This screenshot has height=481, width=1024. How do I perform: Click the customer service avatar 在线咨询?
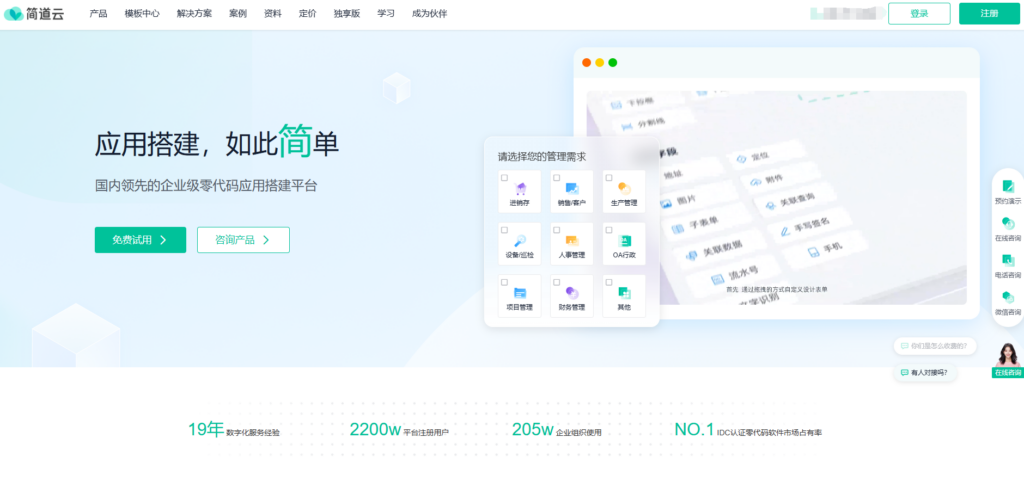coord(1008,360)
